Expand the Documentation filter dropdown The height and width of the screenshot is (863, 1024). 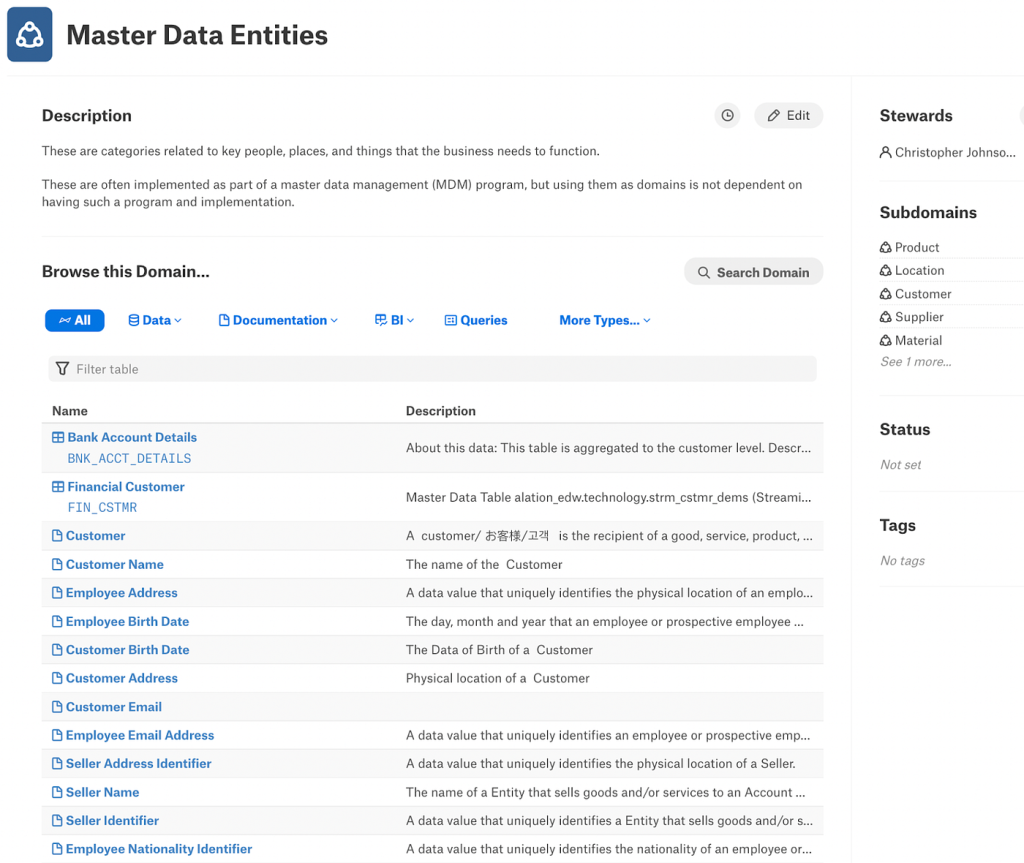click(278, 320)
